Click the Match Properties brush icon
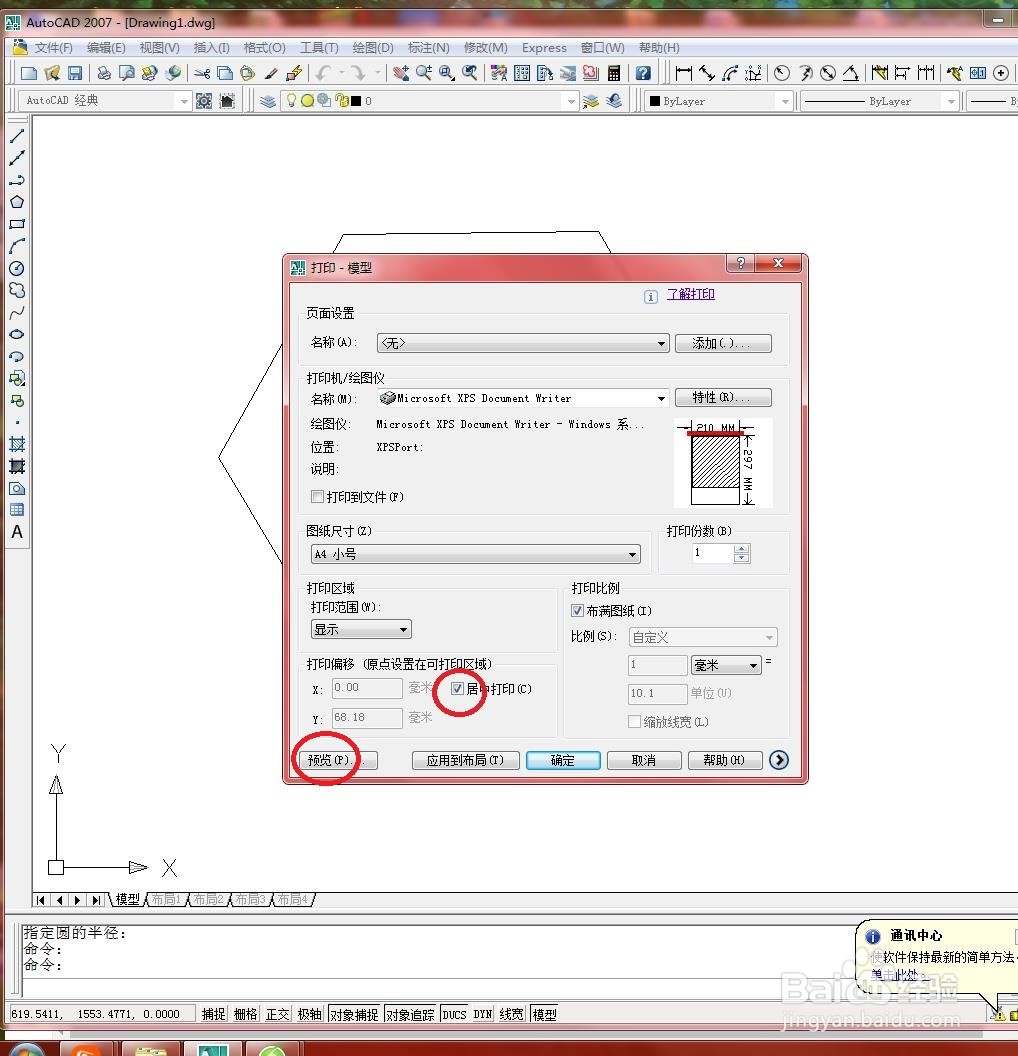This screenshot has height=1056, width=1018. 271,73
